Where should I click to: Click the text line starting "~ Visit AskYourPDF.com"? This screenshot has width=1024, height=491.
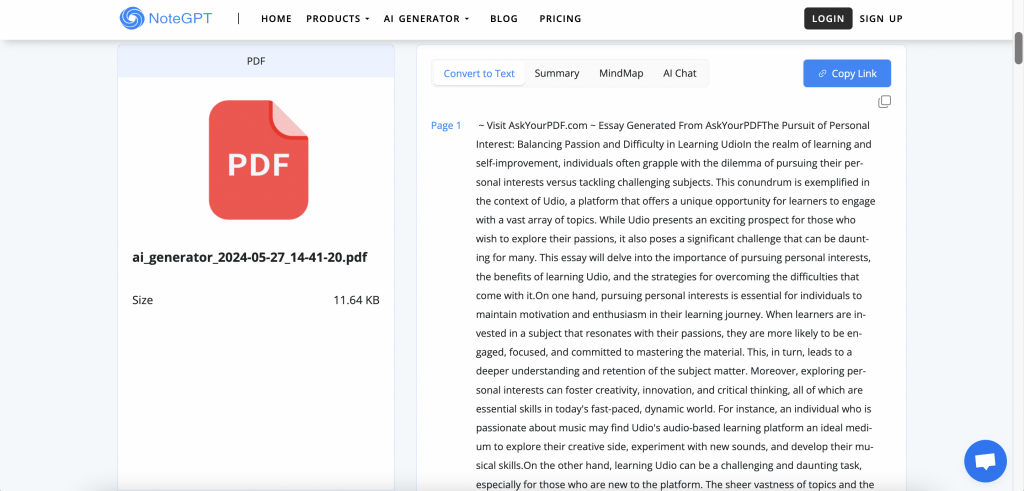pyautogui.click(x=674, y=125)
